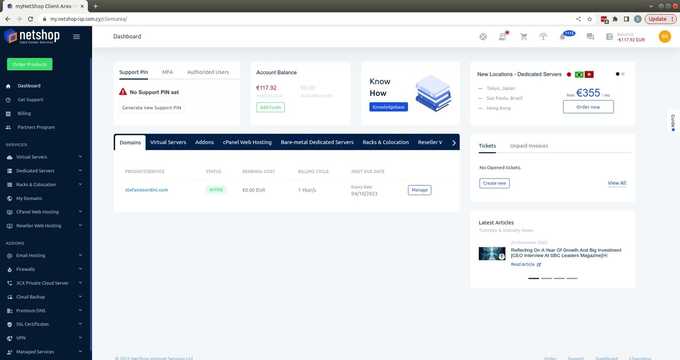Click Manage button for the domain

click(419, 190)
